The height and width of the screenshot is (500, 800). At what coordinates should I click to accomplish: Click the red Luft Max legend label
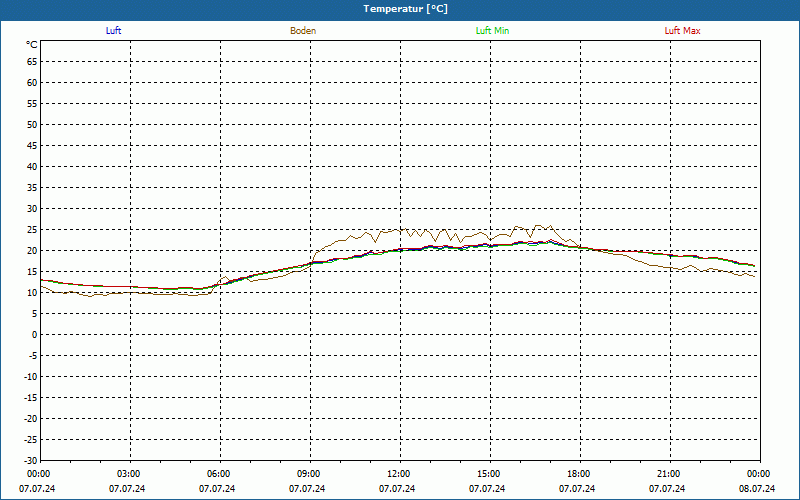click(x=682, y=31)
